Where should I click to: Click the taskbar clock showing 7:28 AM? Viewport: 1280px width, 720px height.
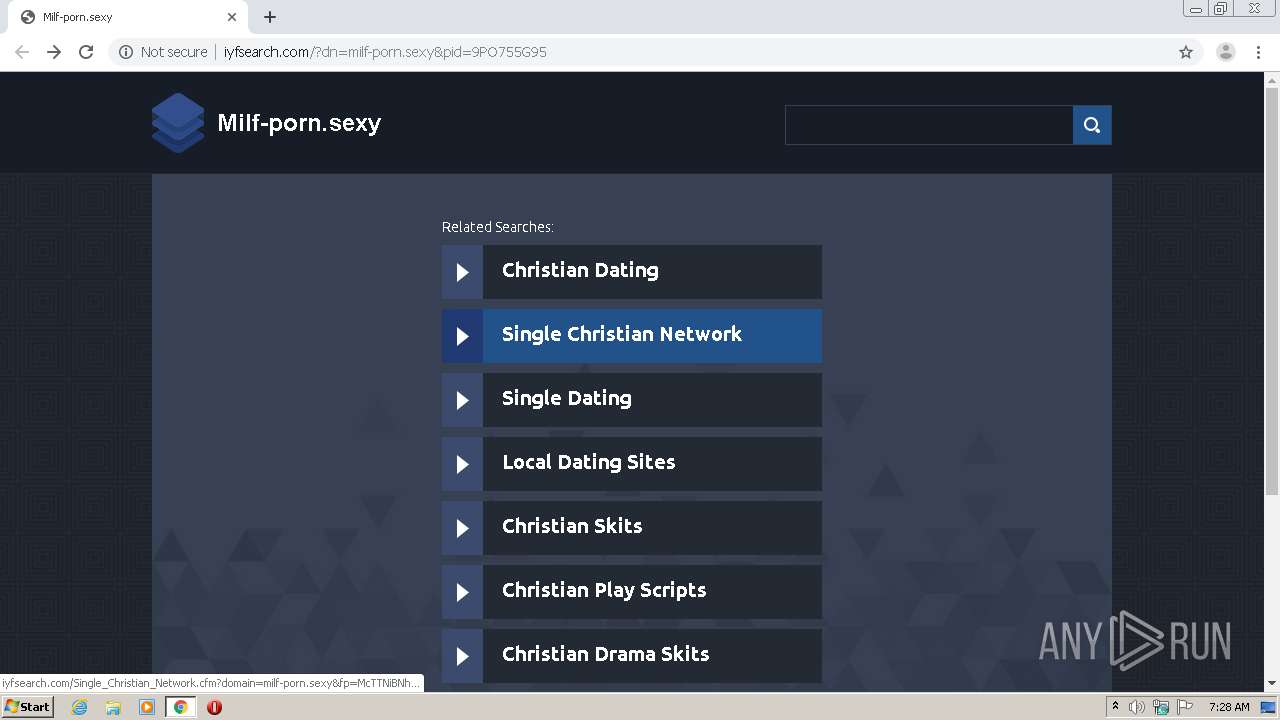pyautogui.click(x=1229, y=707)
